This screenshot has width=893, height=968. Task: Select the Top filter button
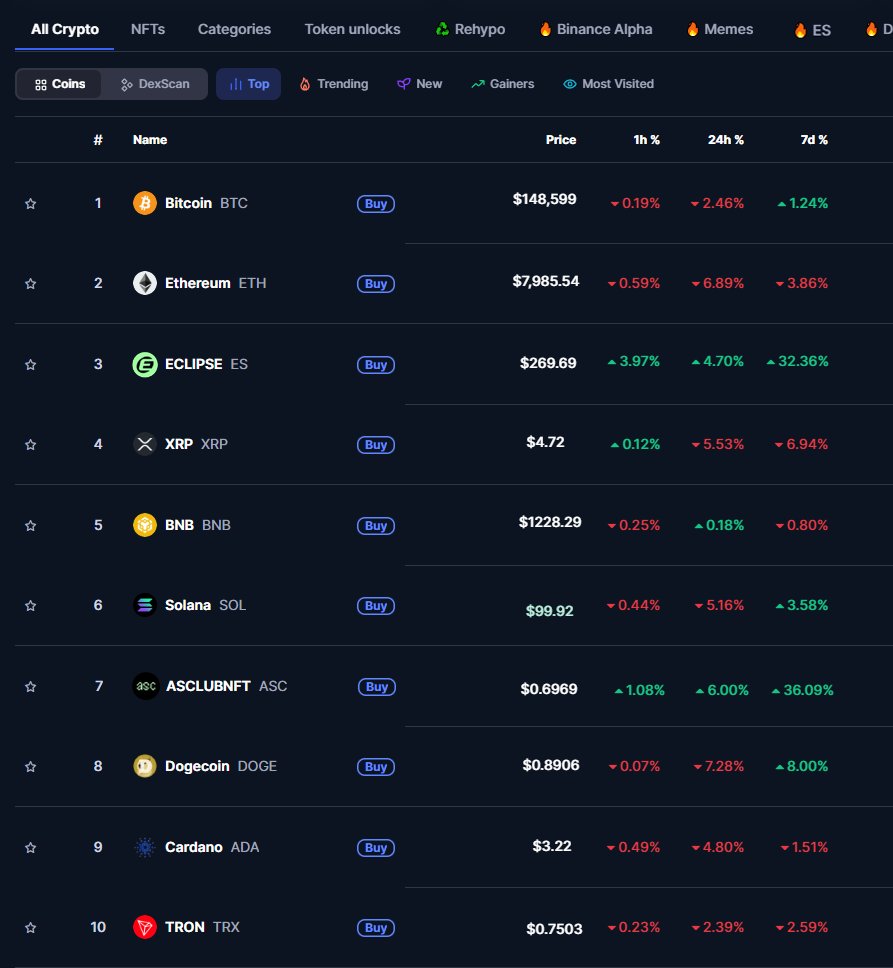(x=249, y=84)
